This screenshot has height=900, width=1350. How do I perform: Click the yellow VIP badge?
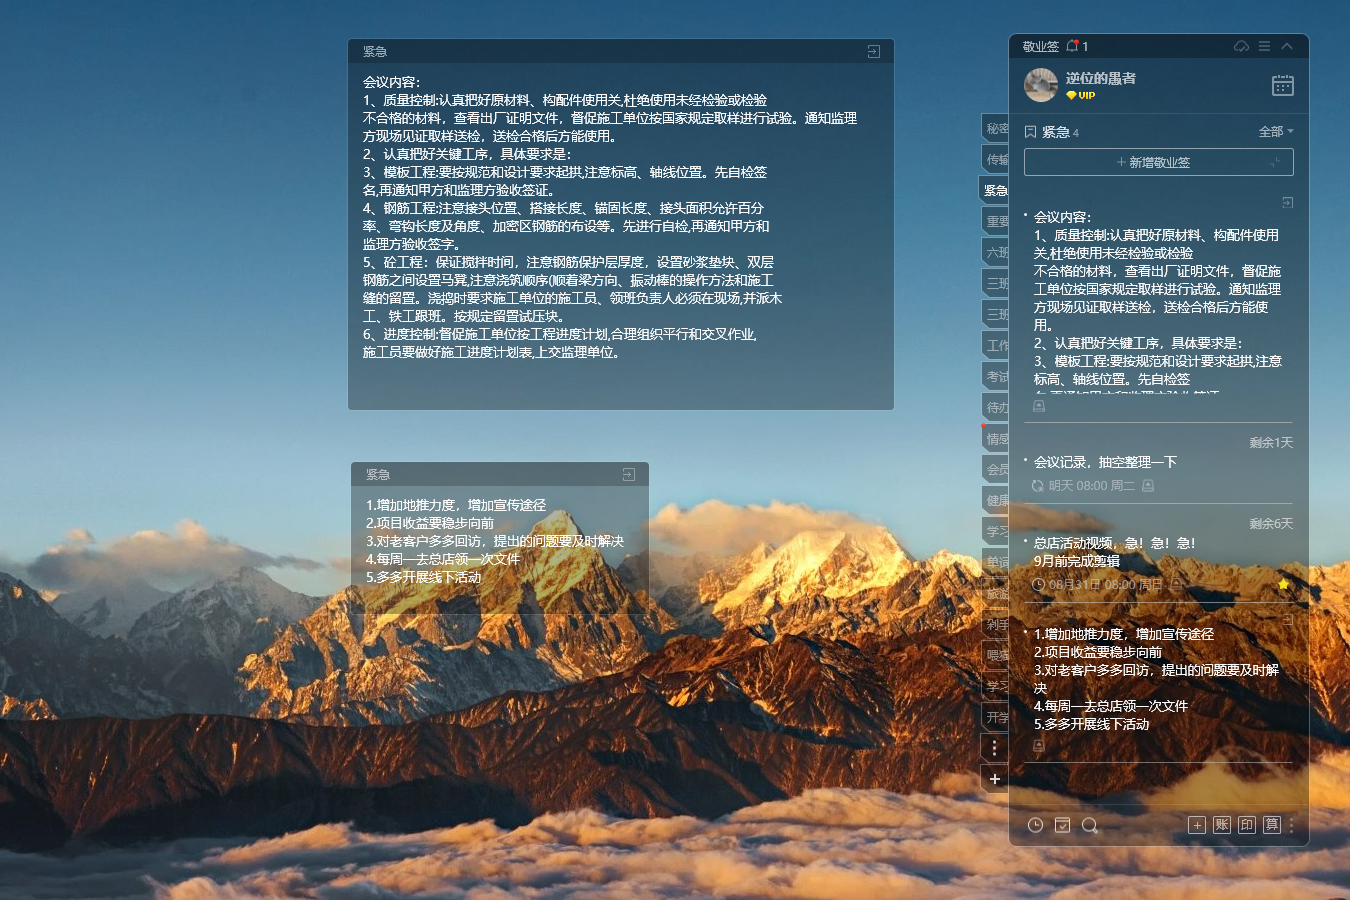pyautogui.click(x=1080, y=96)
